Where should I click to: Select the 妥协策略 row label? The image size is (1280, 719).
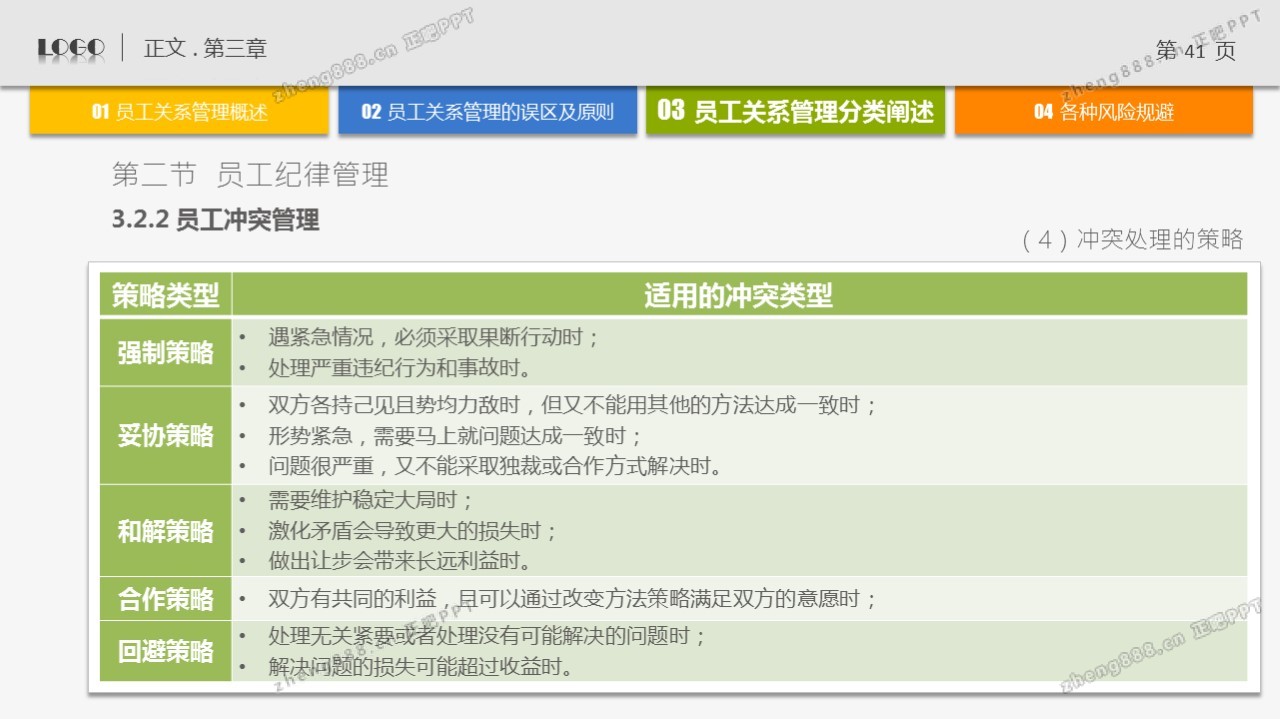point(166,436)
